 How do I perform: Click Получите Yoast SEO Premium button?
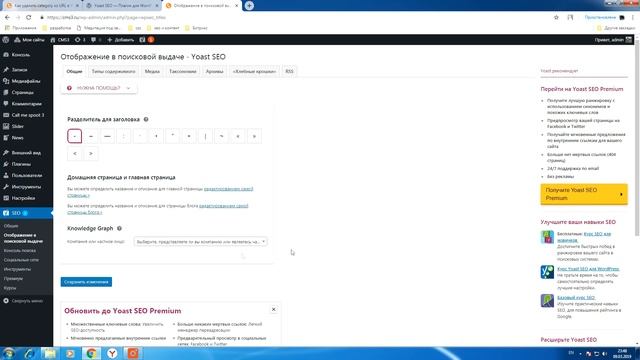584,194
